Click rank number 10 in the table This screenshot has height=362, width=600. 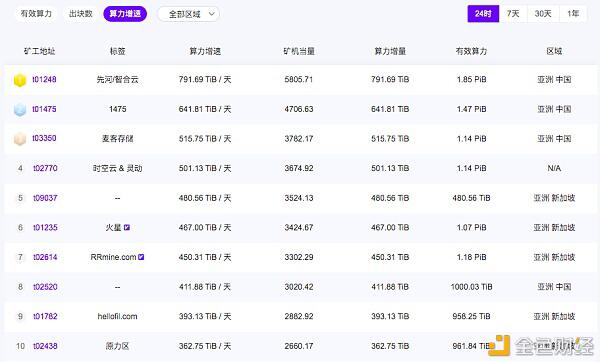point(20,346)
